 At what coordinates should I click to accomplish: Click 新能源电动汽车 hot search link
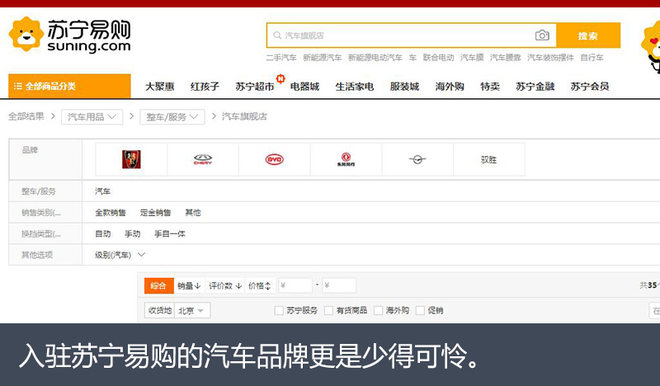(375, 58)
